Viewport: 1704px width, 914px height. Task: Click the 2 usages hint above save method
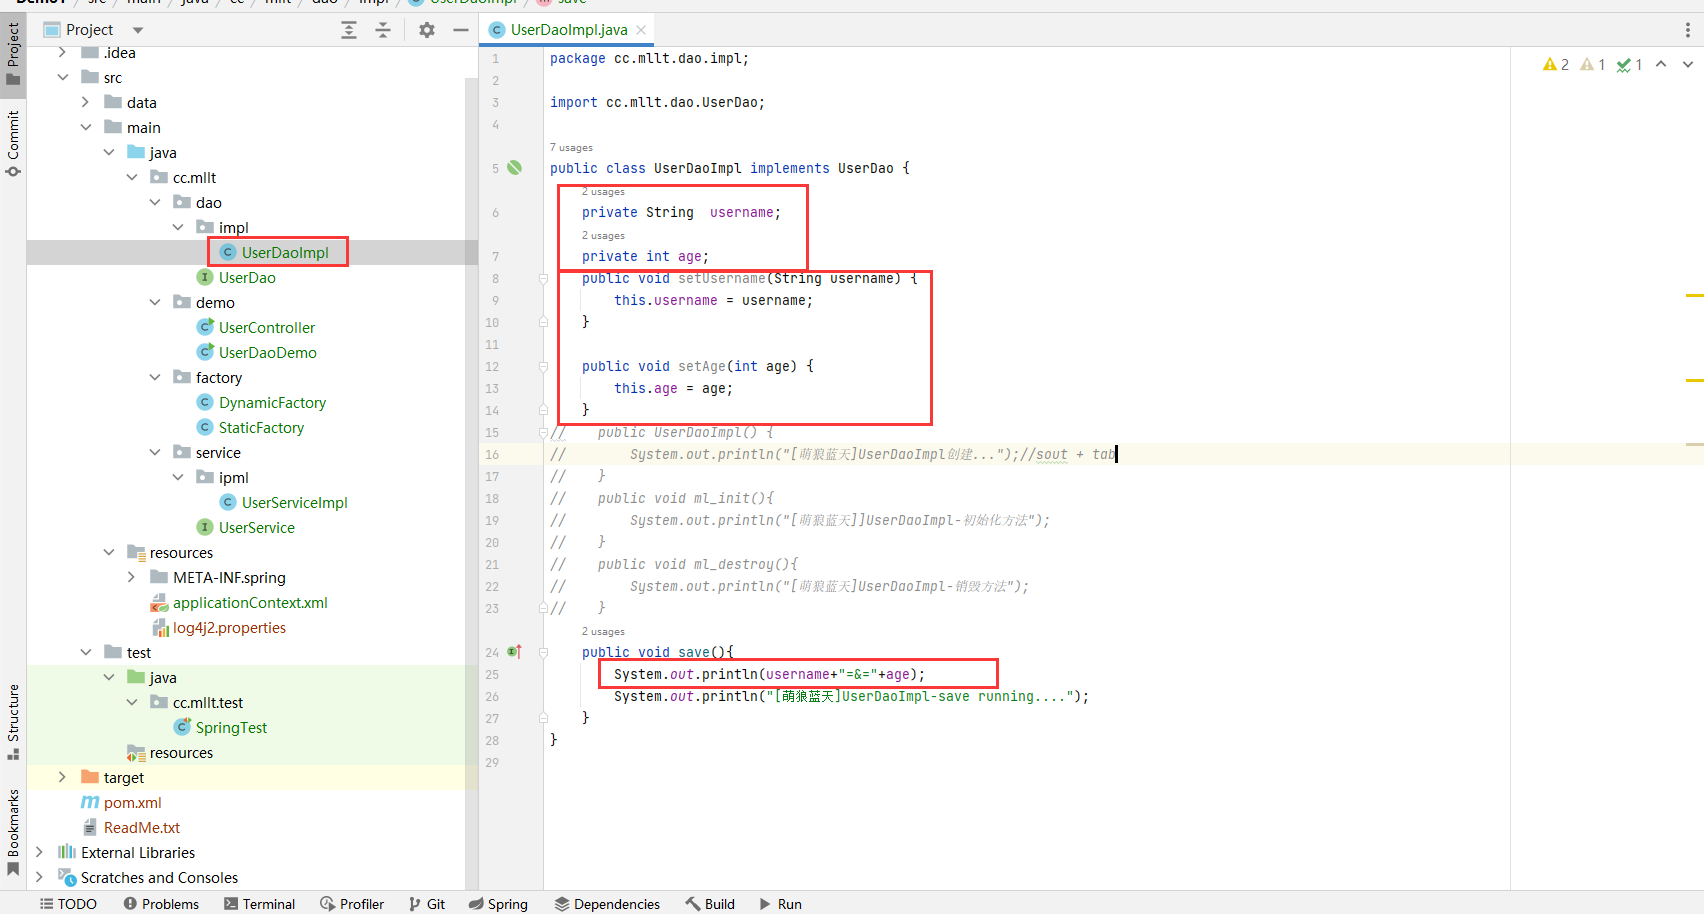[x=603, y=631]
